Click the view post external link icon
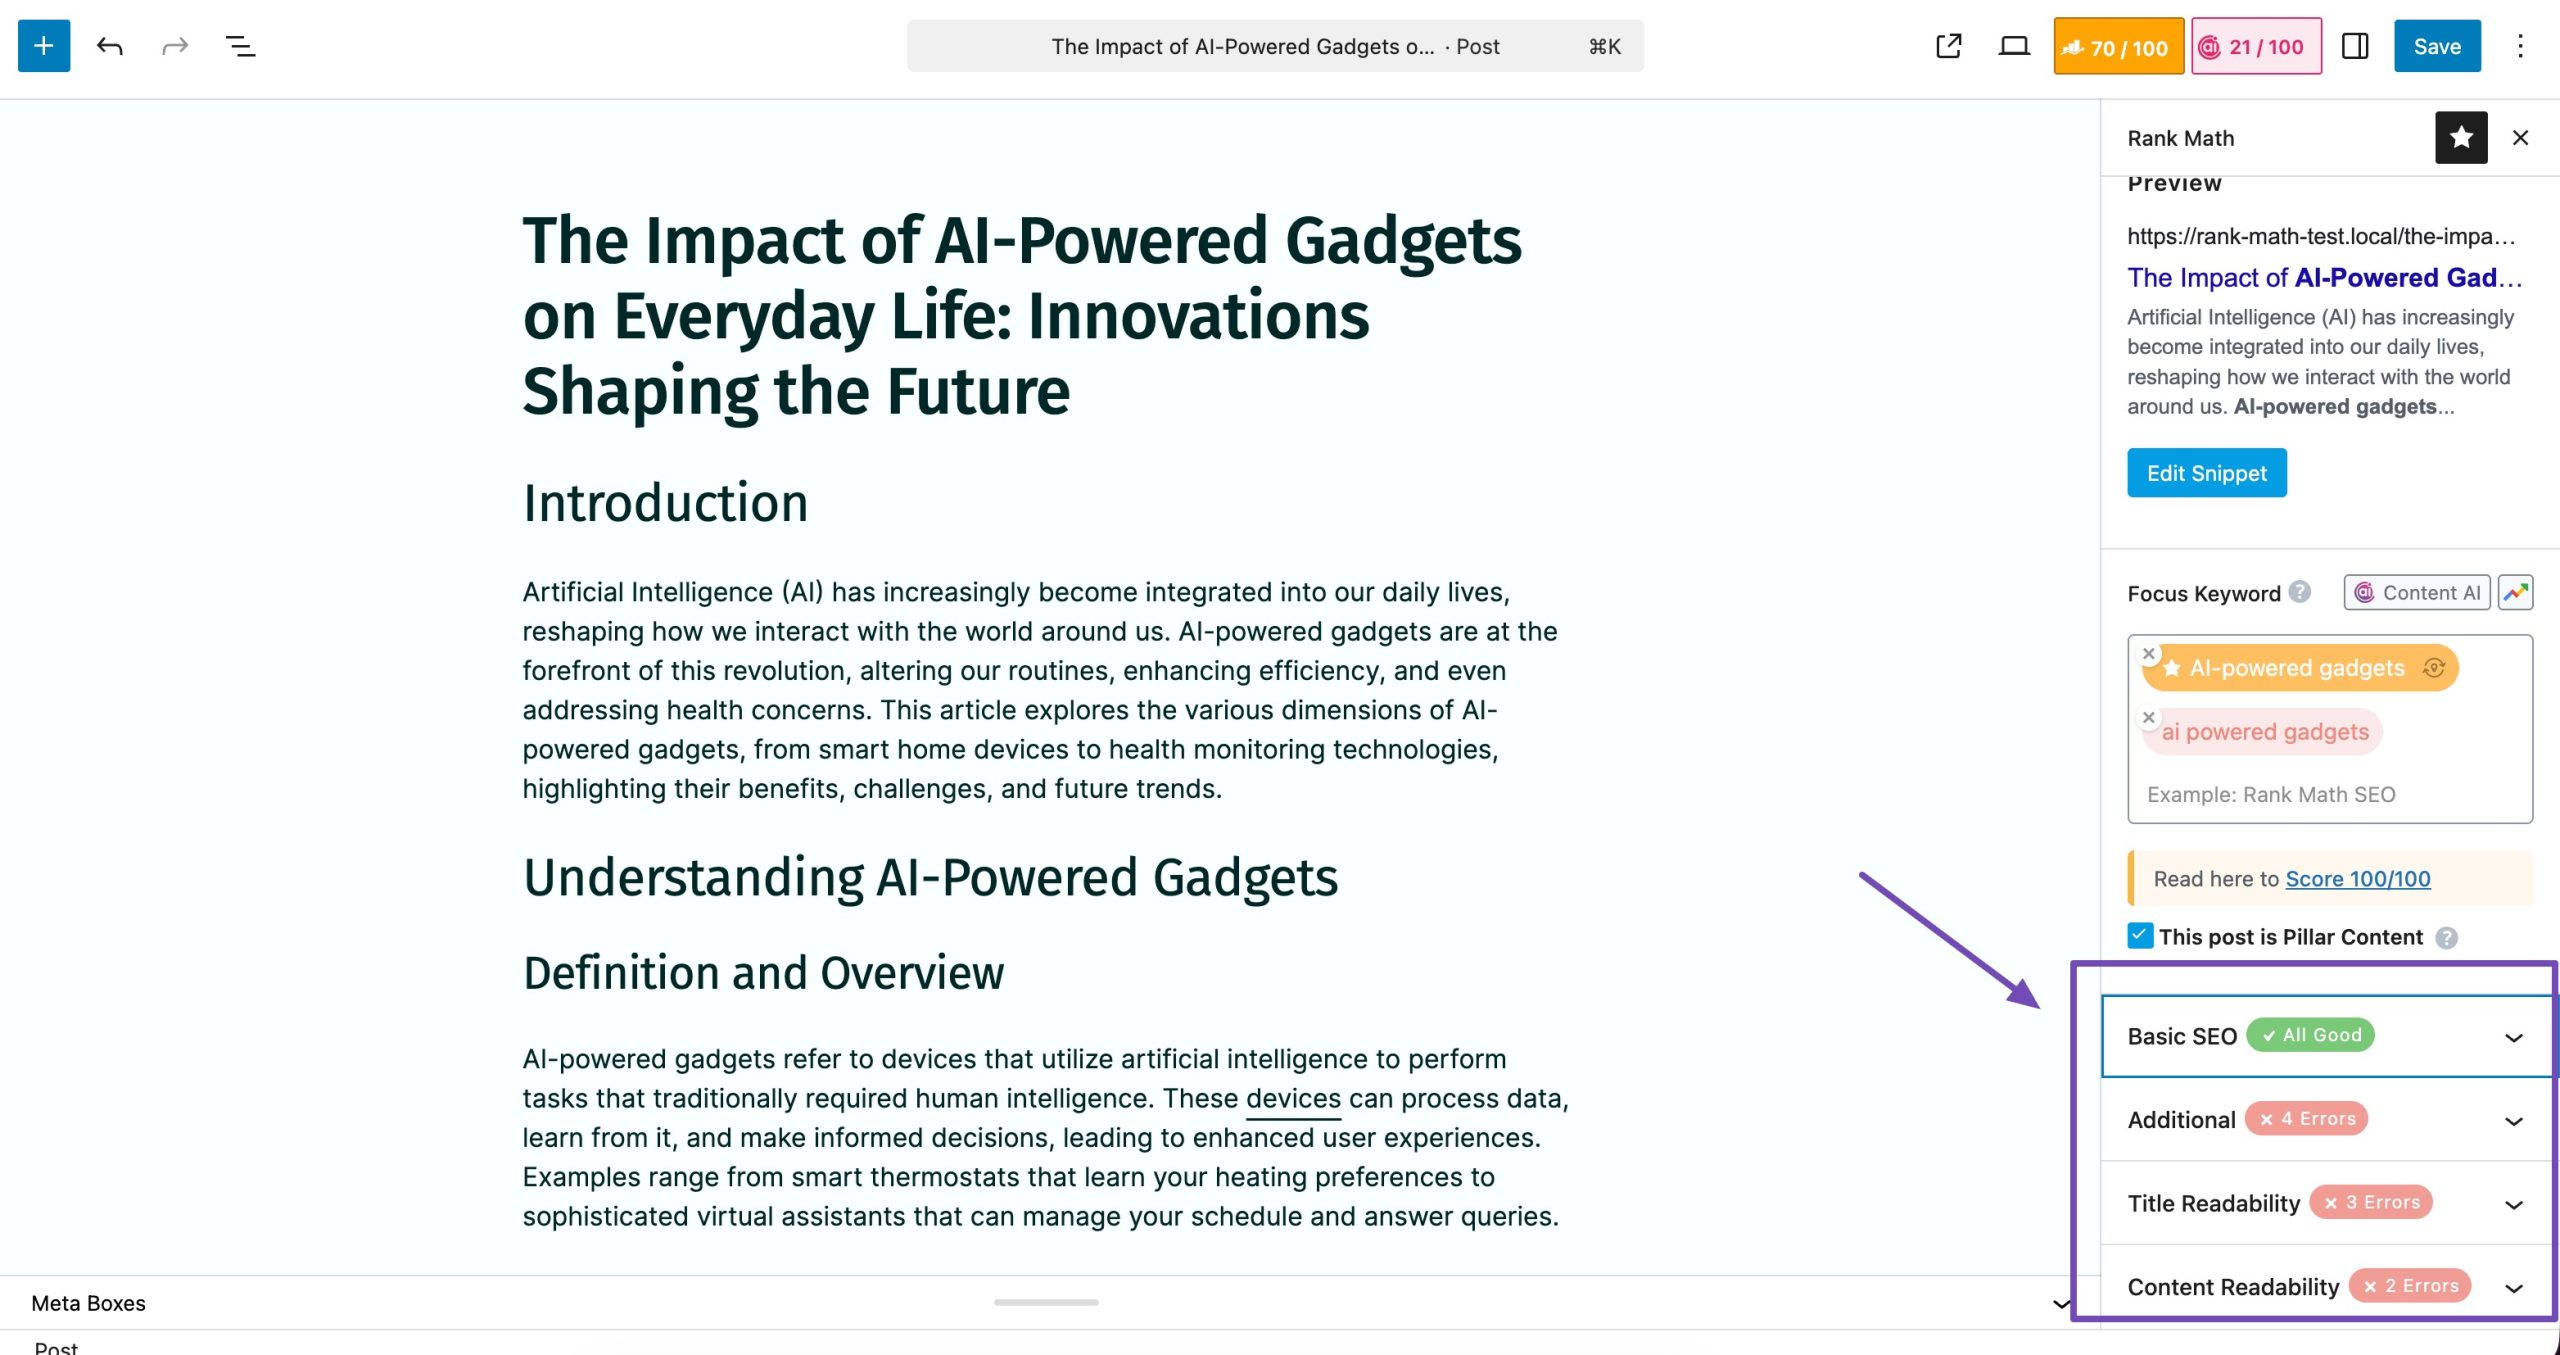 [x=1948, y=46]
